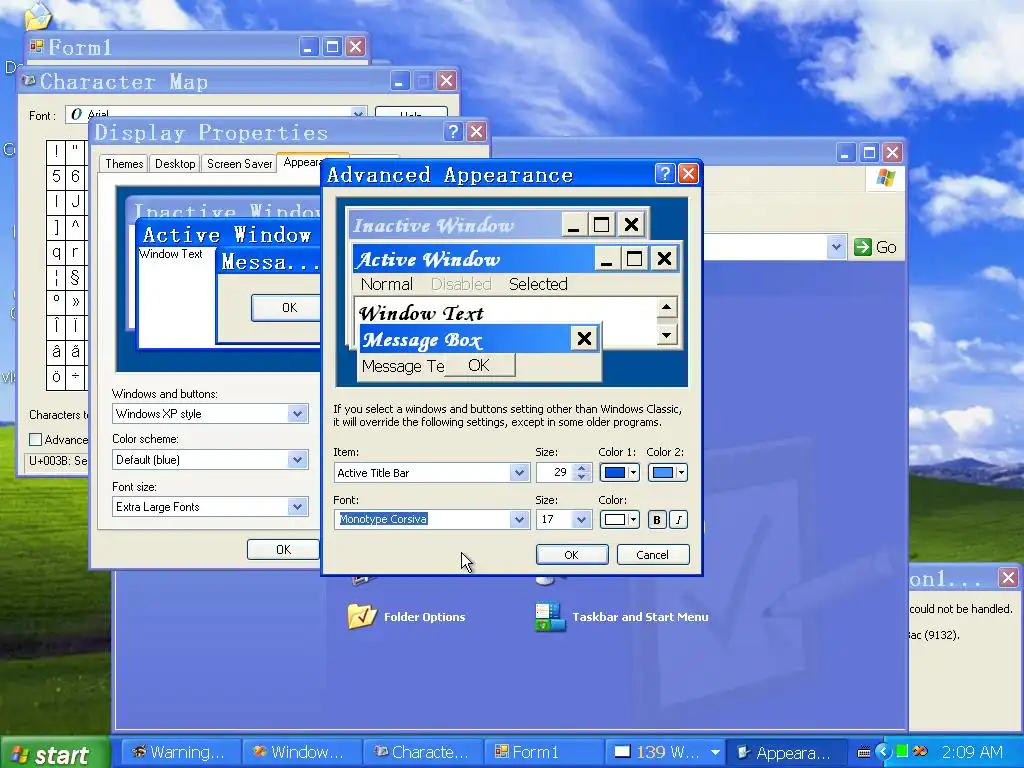1024x768 pixels.
Task: Toggle Advanced view checkbox in Character Map
Action: [36, 440]
